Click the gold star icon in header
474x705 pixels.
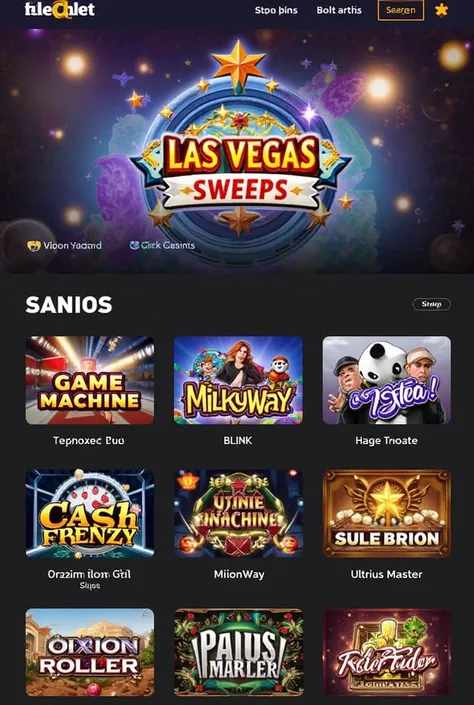coord(442,10)
